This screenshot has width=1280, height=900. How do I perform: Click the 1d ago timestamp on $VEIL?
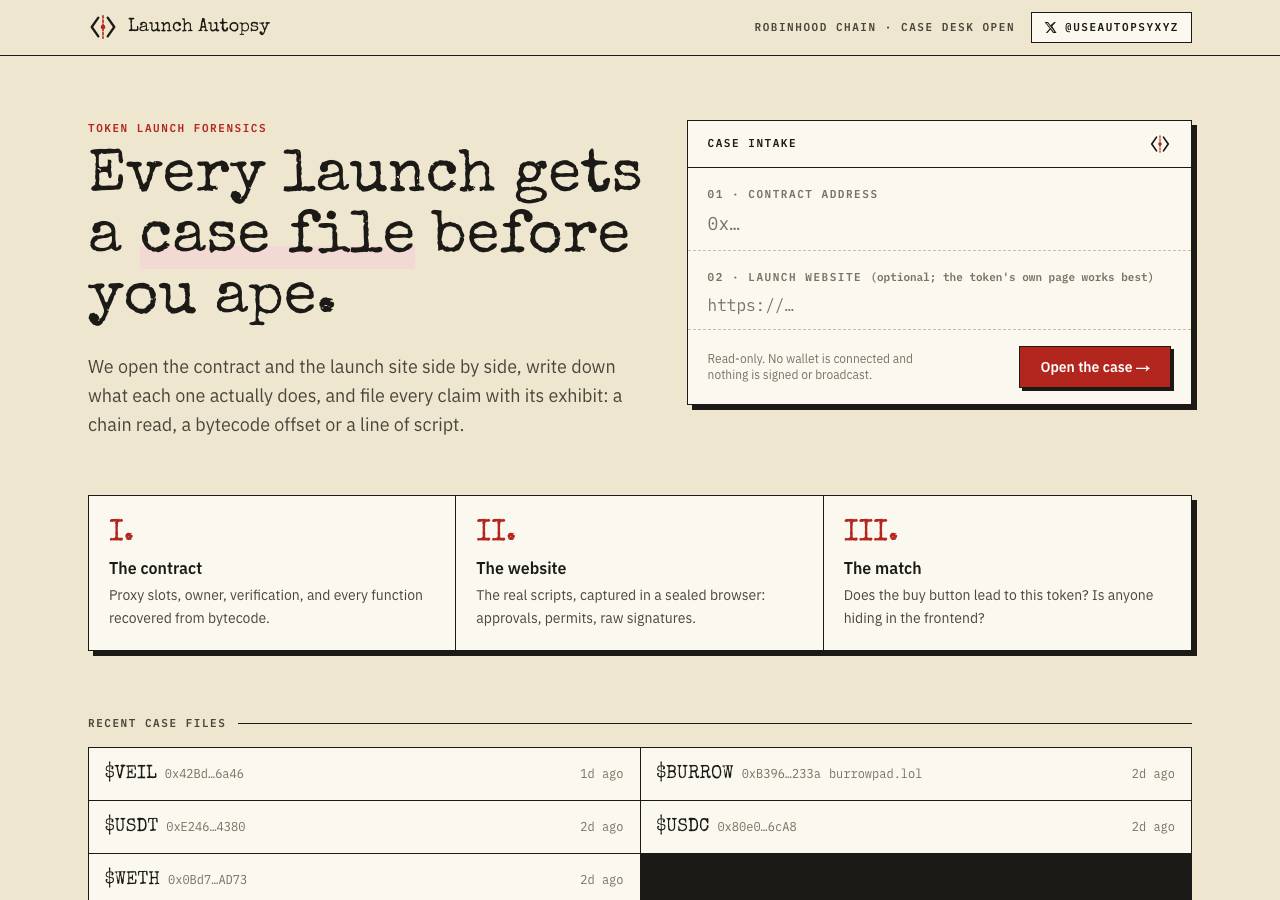(601, 774)
